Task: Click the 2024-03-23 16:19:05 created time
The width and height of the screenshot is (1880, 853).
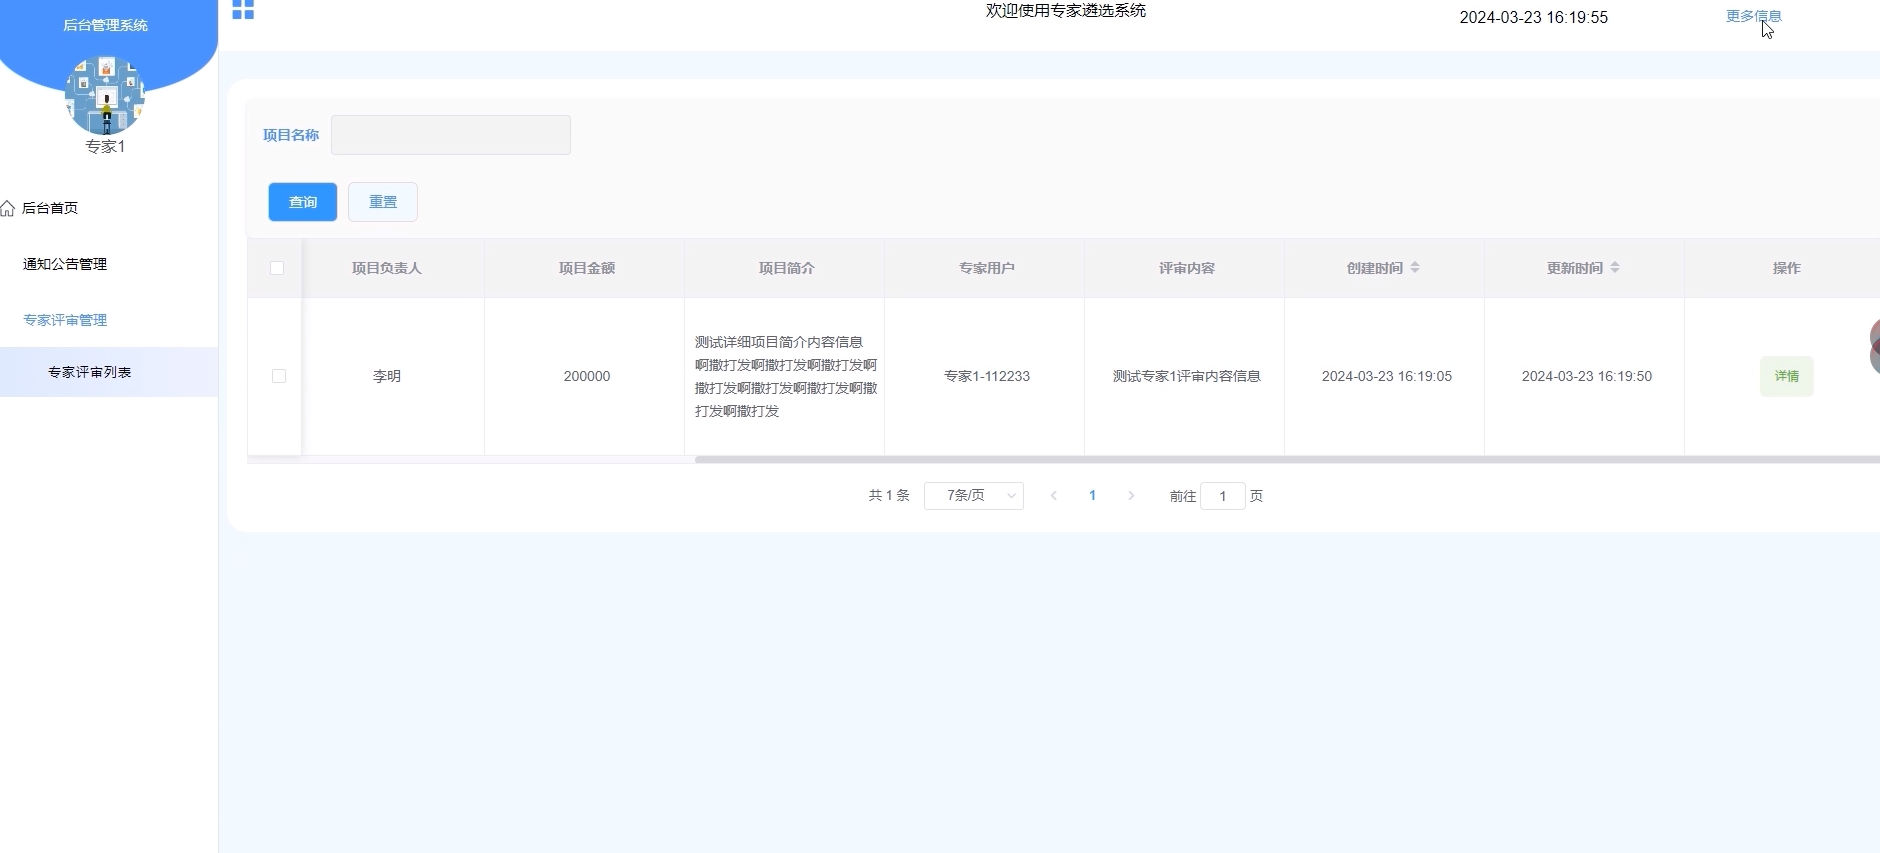Action: pos(1387,376)
